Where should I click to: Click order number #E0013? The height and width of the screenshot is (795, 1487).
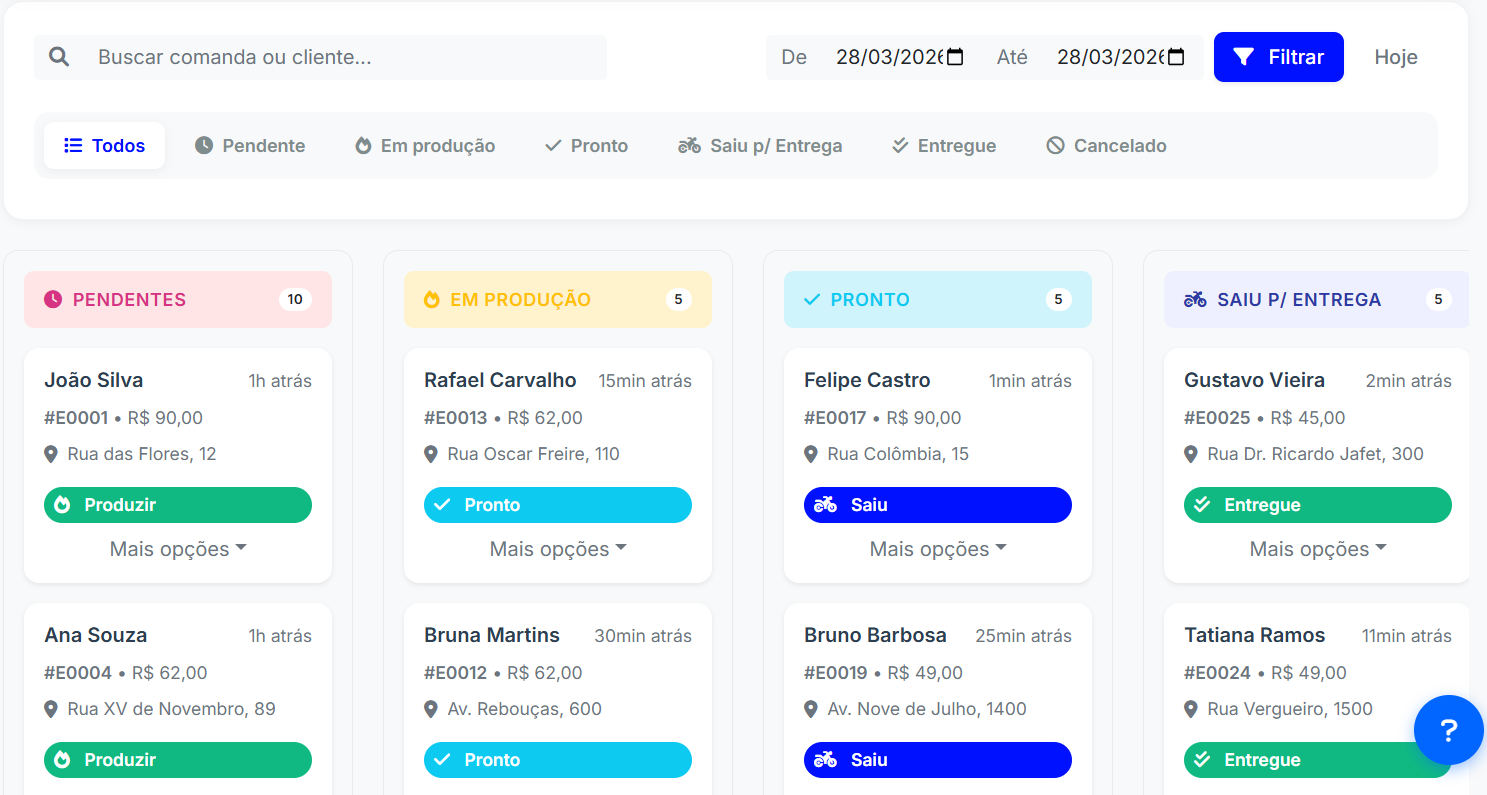point(456,418)
